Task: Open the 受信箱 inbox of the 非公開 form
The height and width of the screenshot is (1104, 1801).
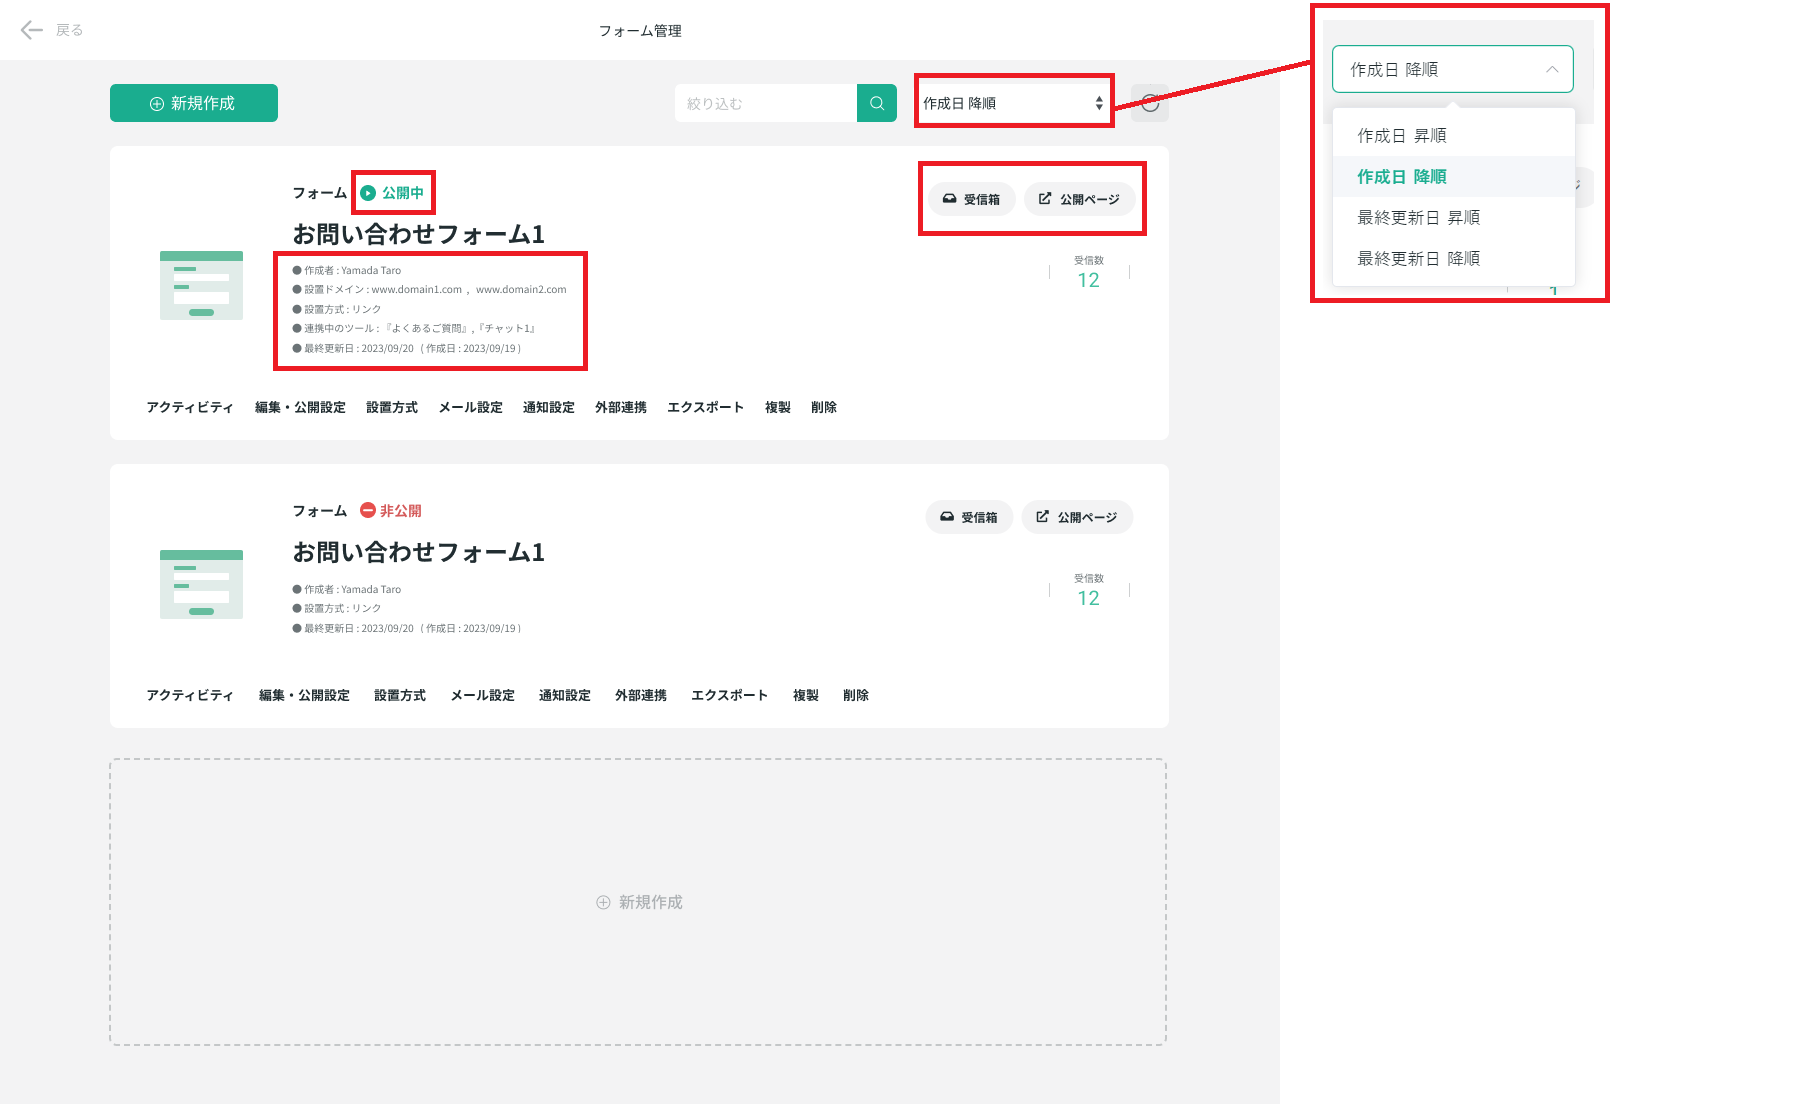Action: [968, 517]
